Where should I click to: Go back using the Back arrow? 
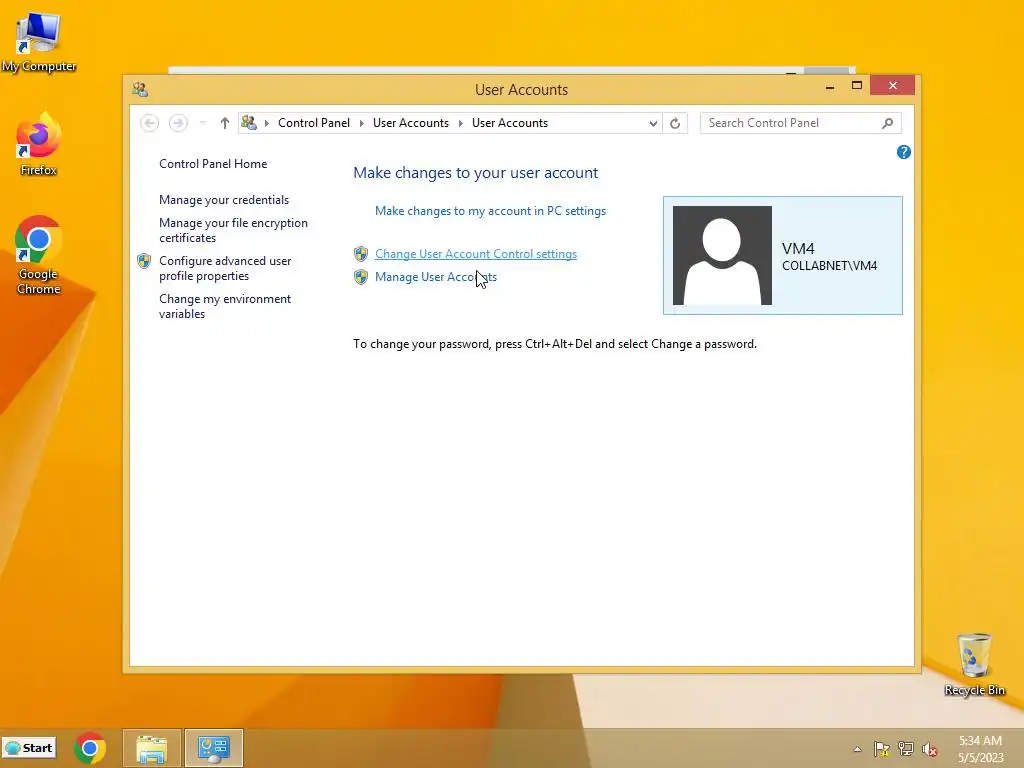tap(150, 123)
